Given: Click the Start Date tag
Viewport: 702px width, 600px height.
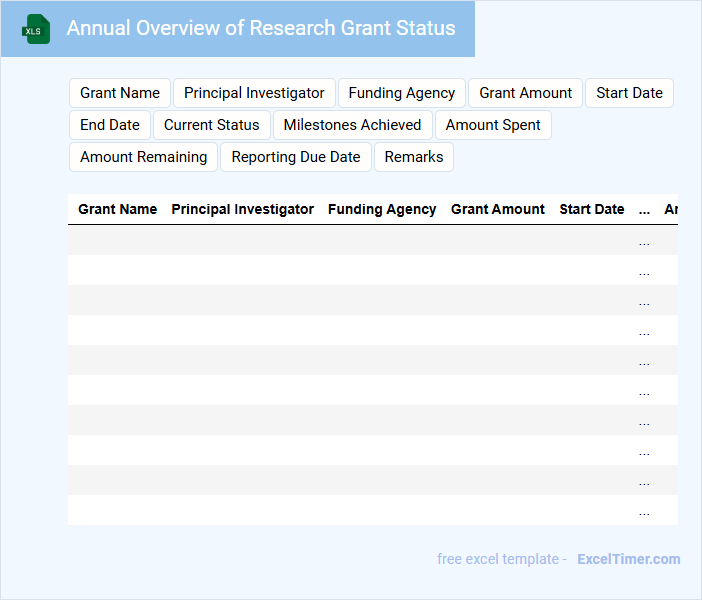Looking at the screenshot, I should (x=629, y=93).
